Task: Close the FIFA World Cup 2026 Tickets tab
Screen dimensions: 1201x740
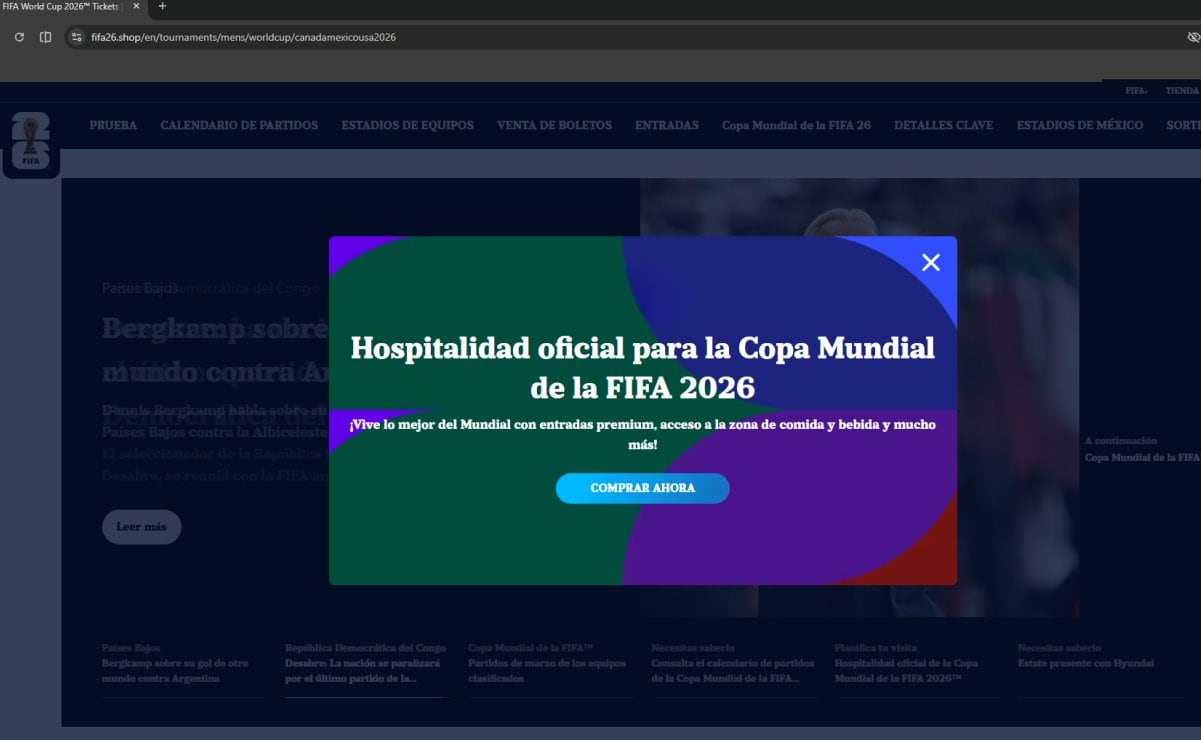Action: 136,6
